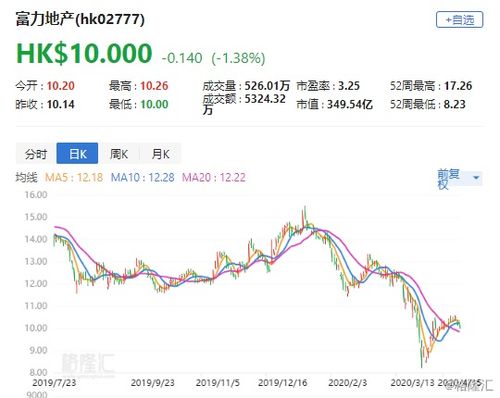Click the (-1.38%) percent change

click(x=238, y=58)
